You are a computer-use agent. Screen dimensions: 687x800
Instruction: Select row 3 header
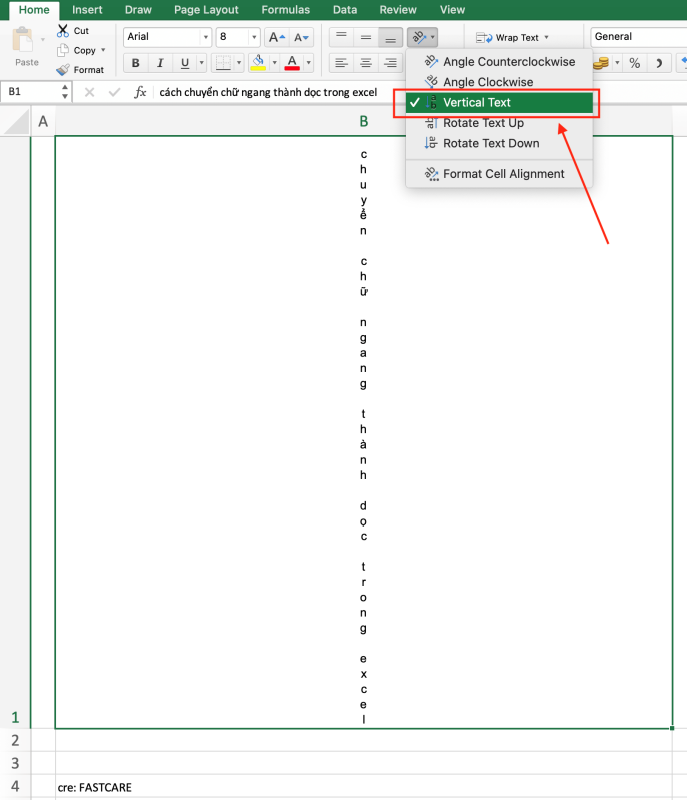coord(15,763)
